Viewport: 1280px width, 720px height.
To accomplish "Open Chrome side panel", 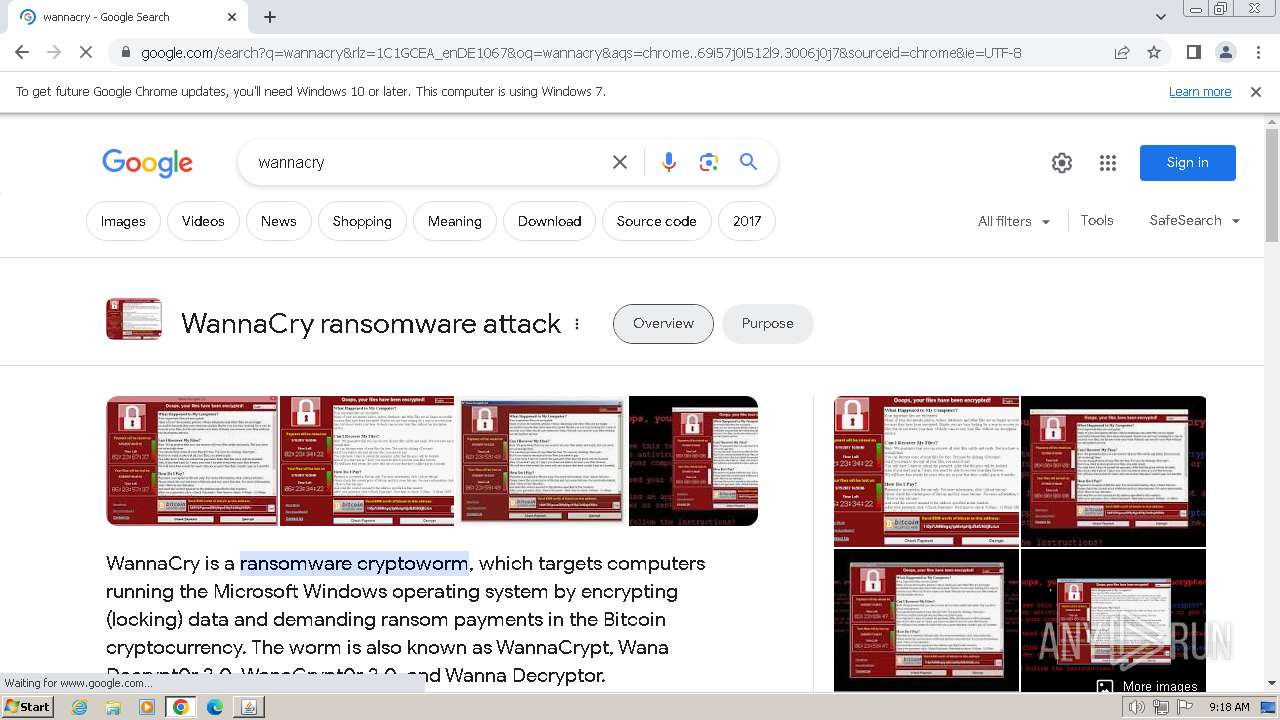I will pyautogui.click(x=1194, y=53).
